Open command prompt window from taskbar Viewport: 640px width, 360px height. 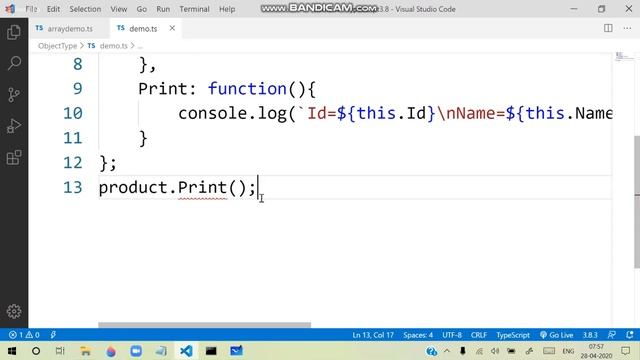click(x=211, y=351)
